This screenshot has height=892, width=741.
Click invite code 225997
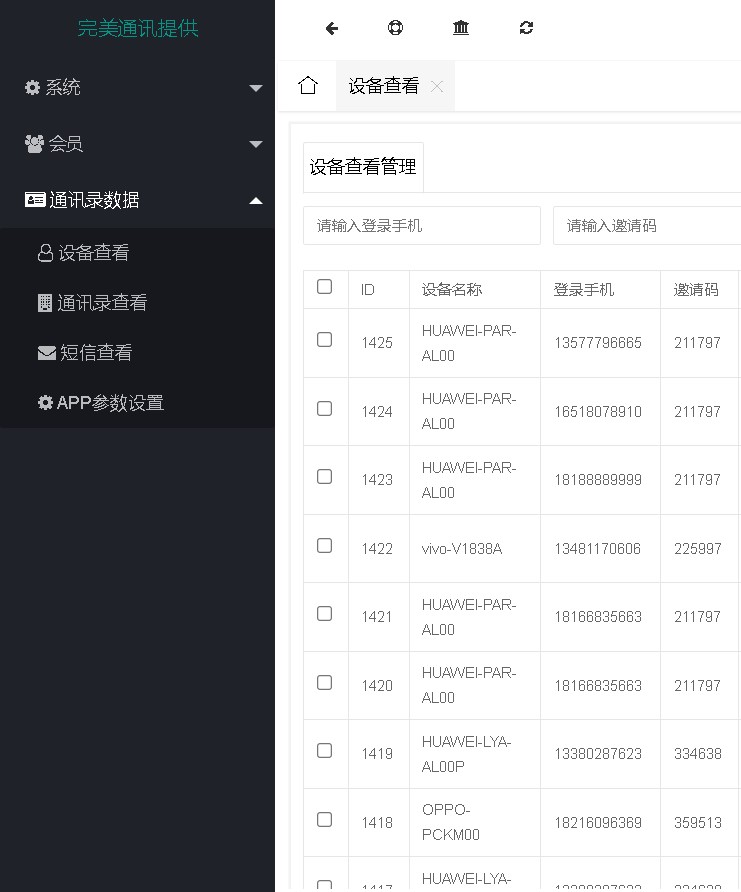698,548
